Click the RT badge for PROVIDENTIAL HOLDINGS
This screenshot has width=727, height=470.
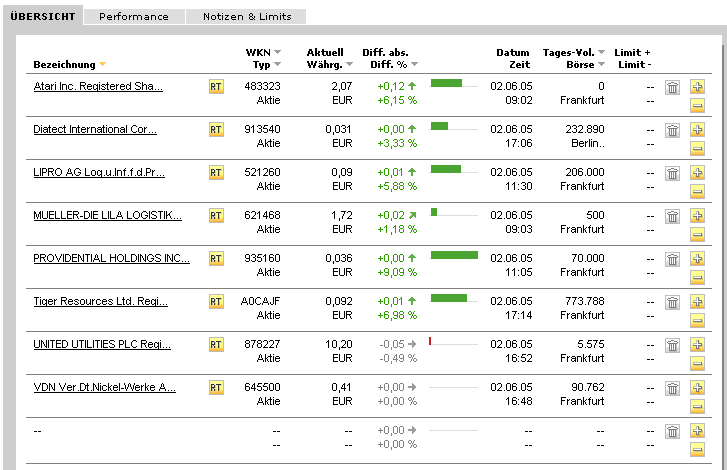(x=216, y=259)
